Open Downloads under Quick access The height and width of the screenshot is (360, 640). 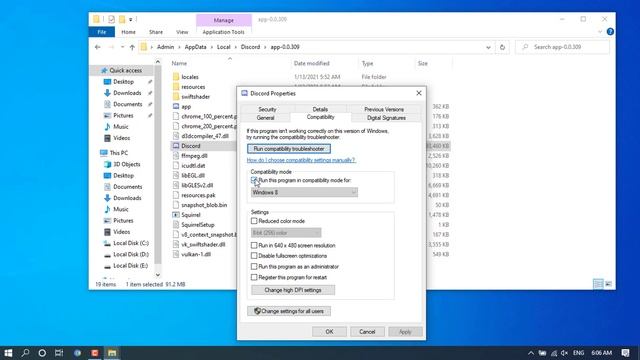point(127,93)
